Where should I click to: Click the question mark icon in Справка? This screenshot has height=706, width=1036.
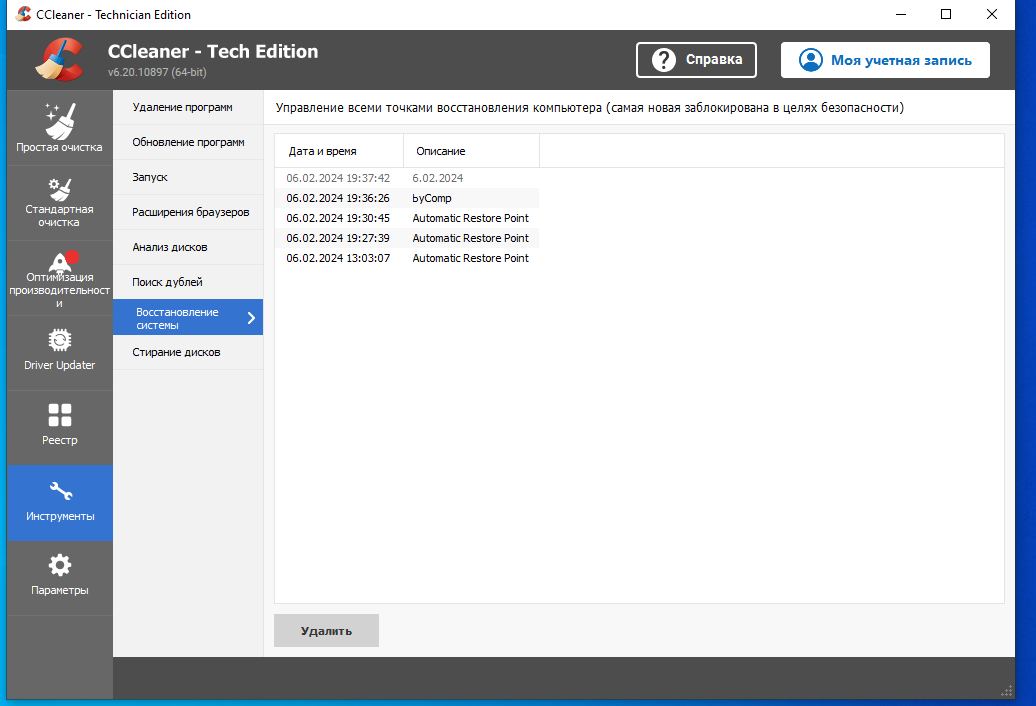(663, 60)
